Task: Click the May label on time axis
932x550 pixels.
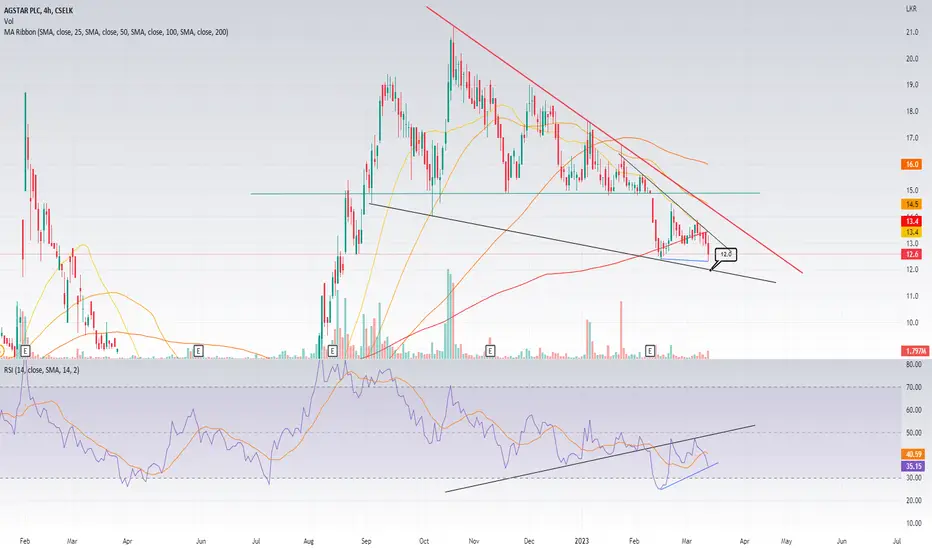Action: point(786,541)
